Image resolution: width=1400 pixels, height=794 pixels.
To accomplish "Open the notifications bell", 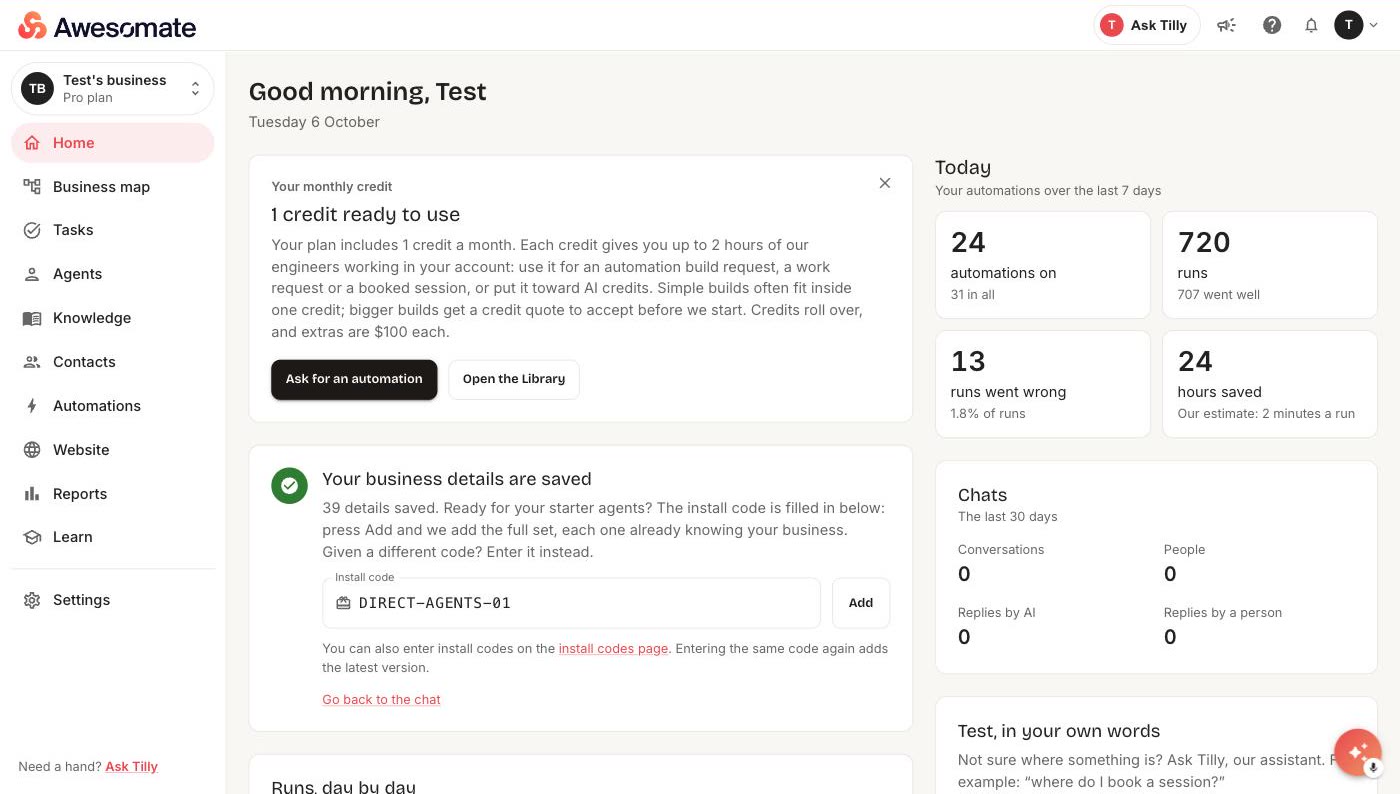I will (x=1311, y=26).
